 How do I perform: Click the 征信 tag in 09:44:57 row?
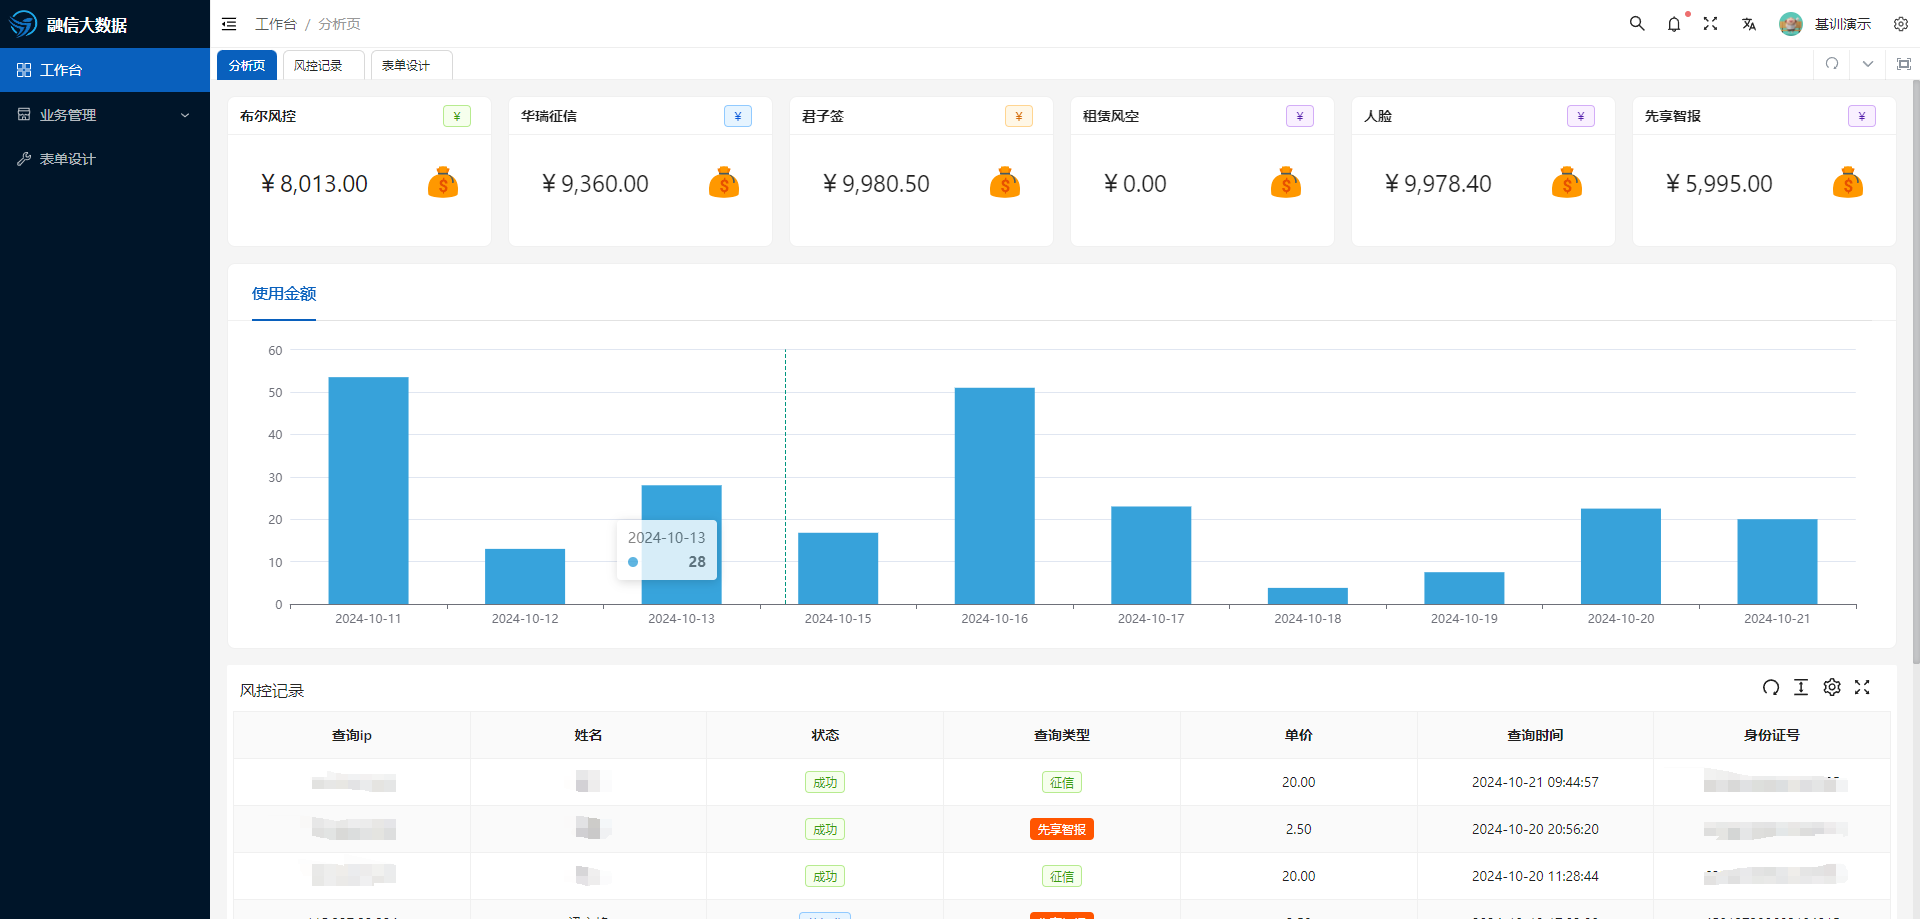(x=1062, y=782)
